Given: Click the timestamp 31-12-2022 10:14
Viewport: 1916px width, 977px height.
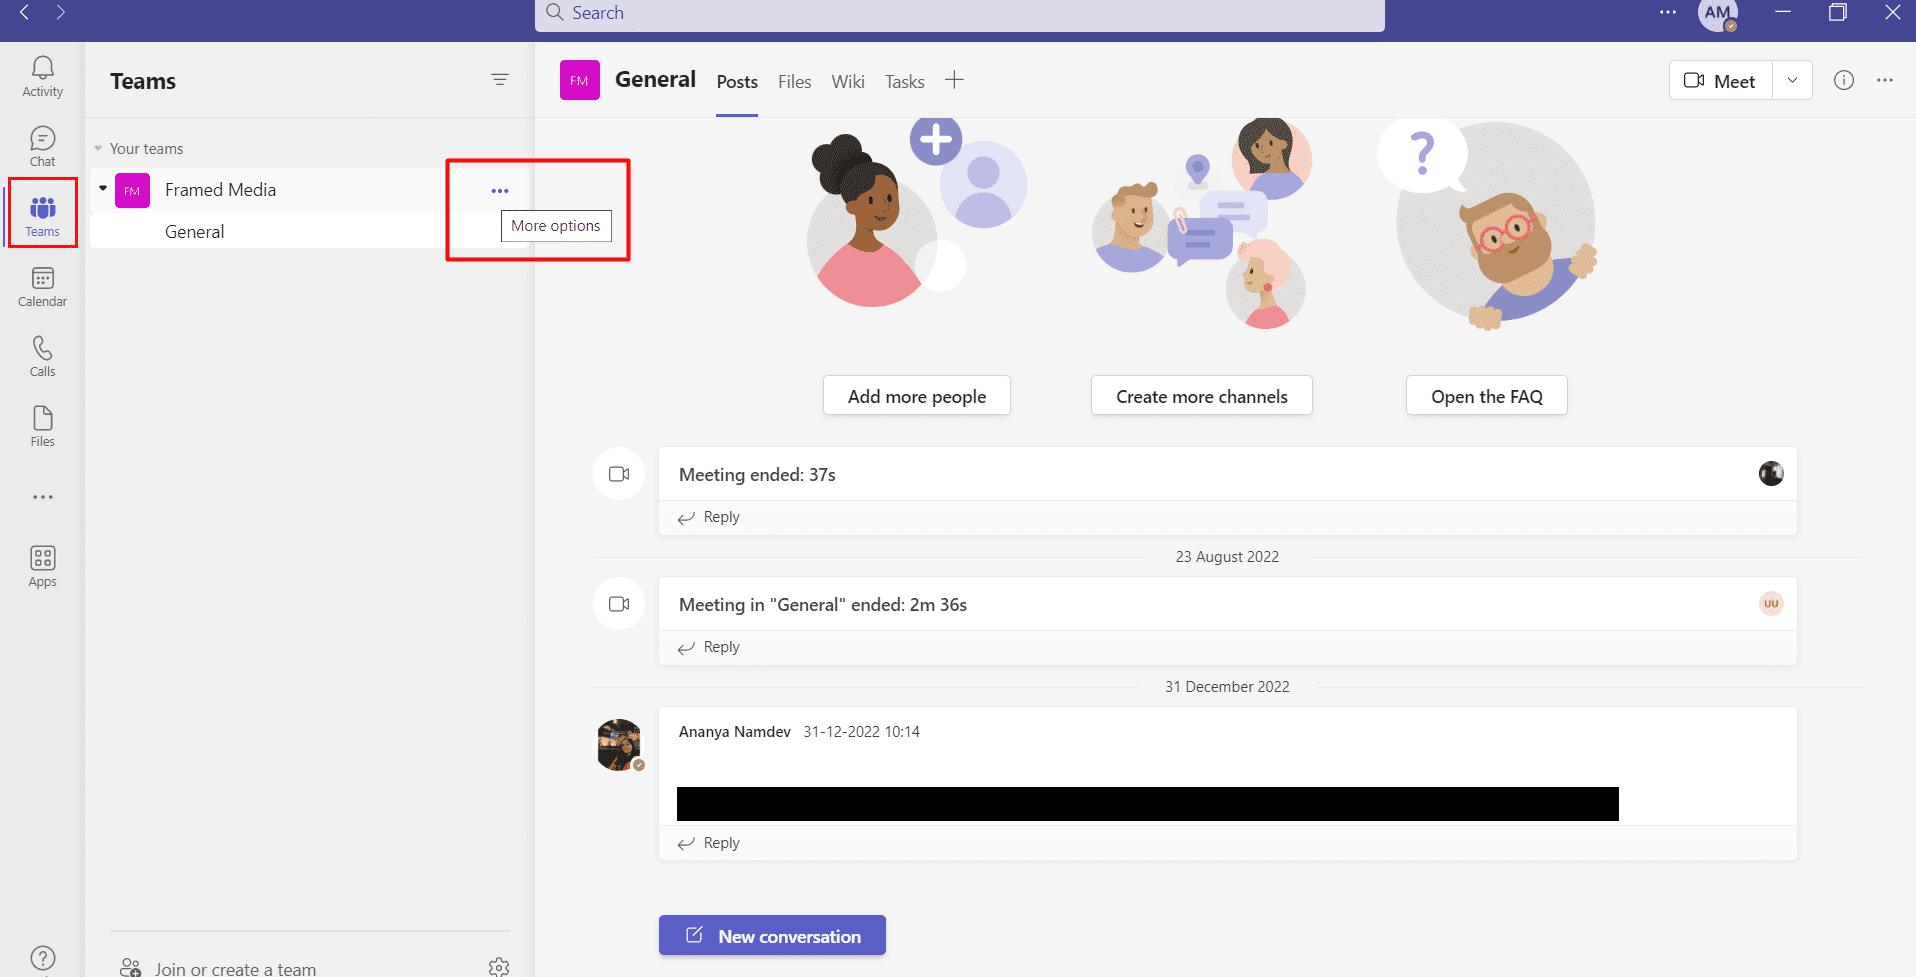Looking at the screenshot, I should 861,732.
